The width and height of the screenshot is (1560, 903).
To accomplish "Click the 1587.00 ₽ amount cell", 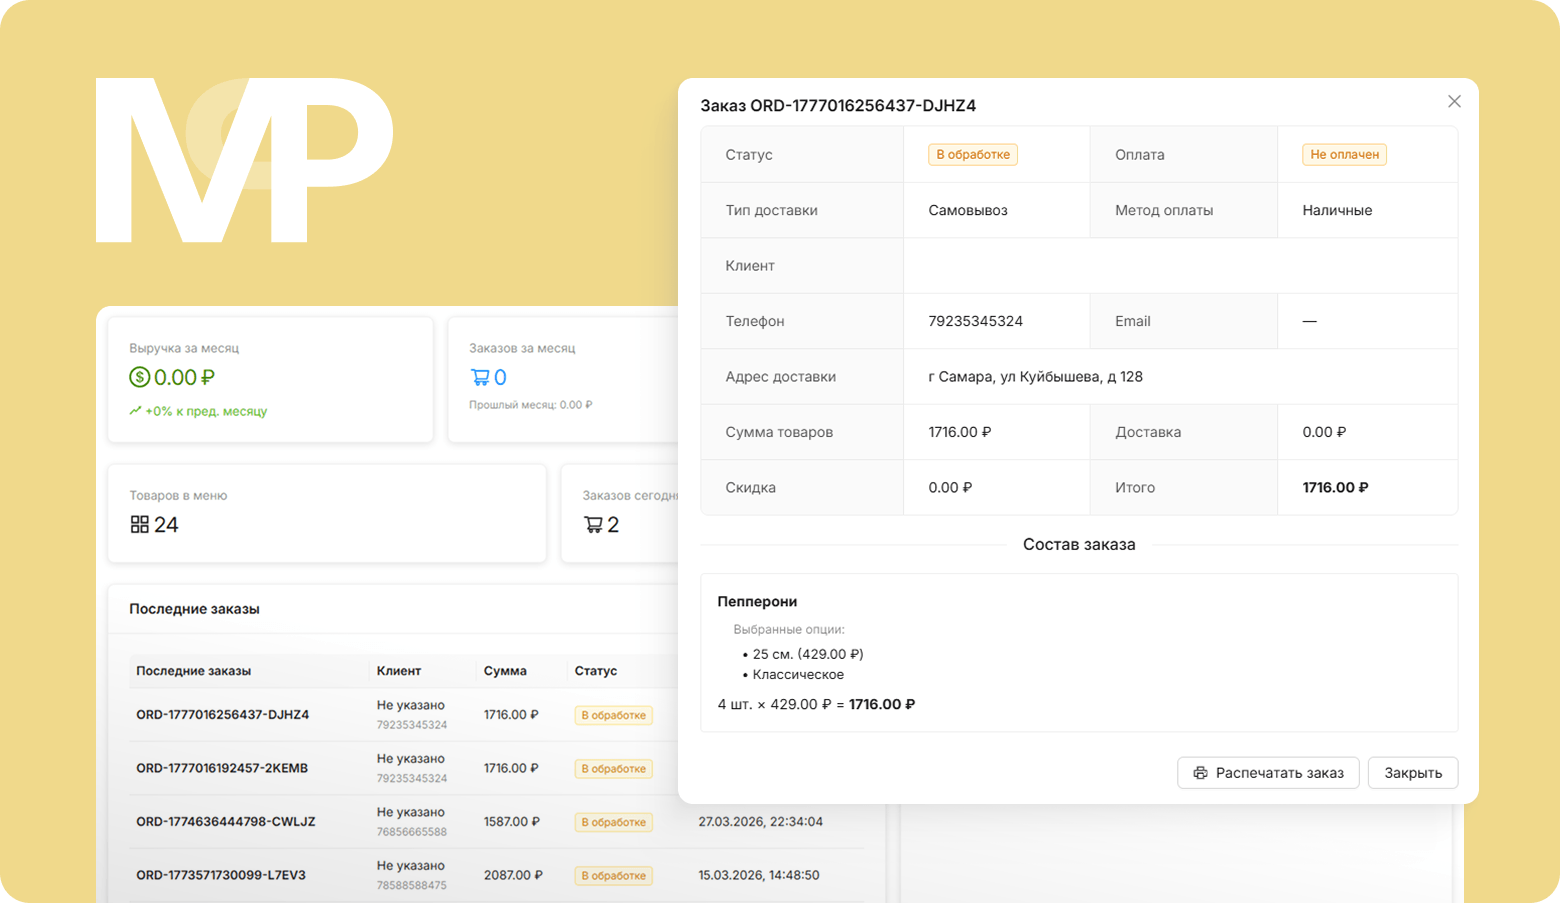I will pyautogui.click(x=511, y=822).
